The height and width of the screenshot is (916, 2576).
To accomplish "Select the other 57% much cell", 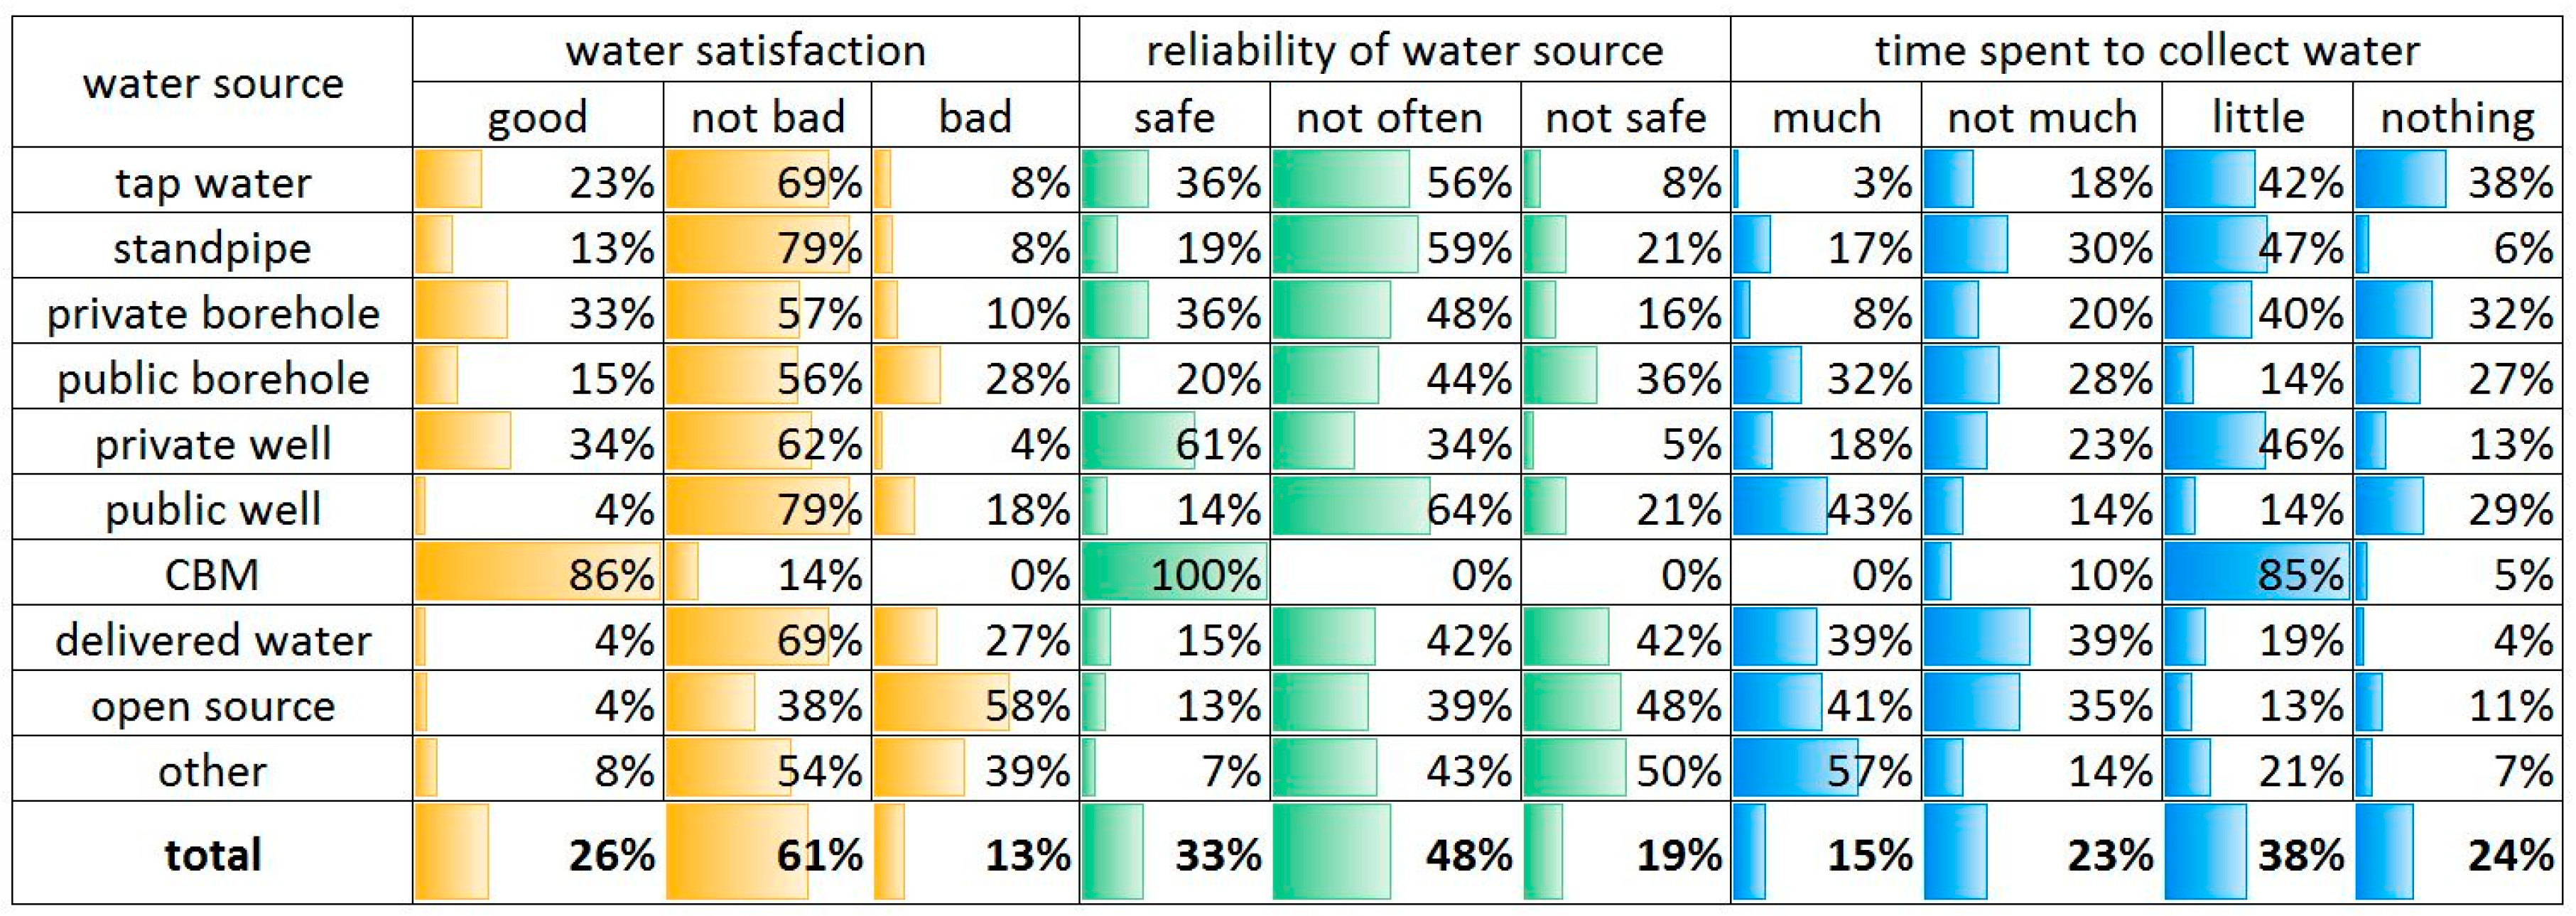I will (1826, 769).
